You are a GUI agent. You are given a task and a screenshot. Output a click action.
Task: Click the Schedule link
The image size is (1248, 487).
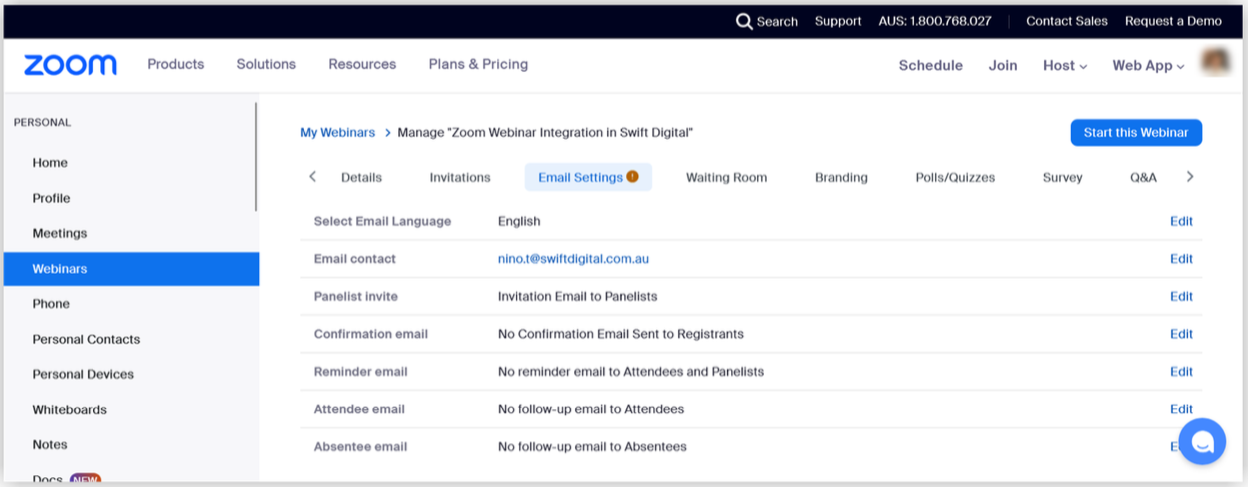tap(931, 65)
